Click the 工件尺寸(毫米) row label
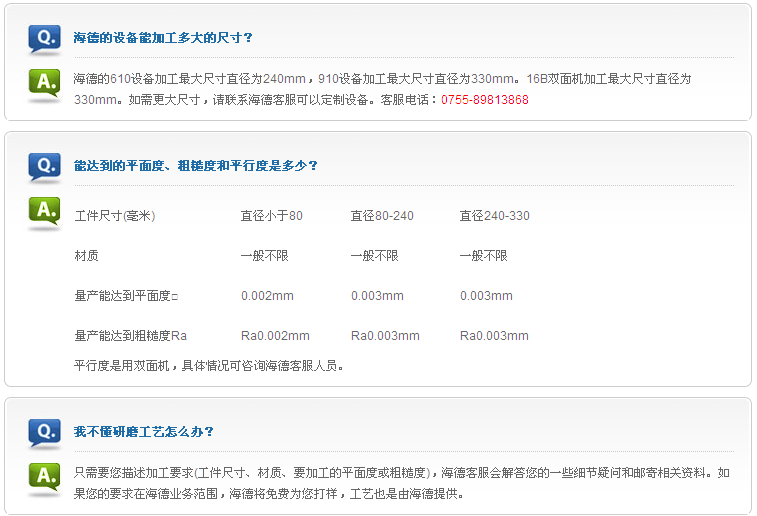 click(115, 216)
